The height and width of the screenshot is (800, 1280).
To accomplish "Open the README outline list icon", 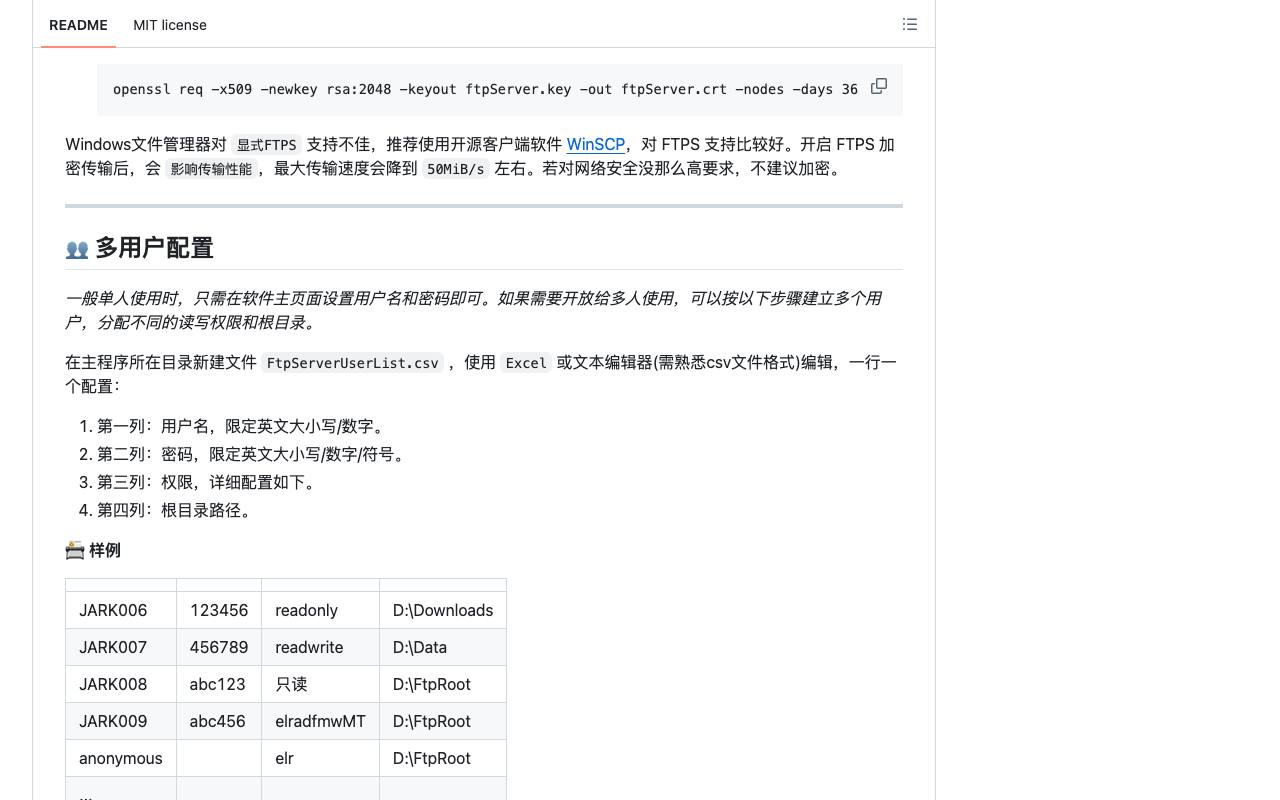I will click(910, 24).
